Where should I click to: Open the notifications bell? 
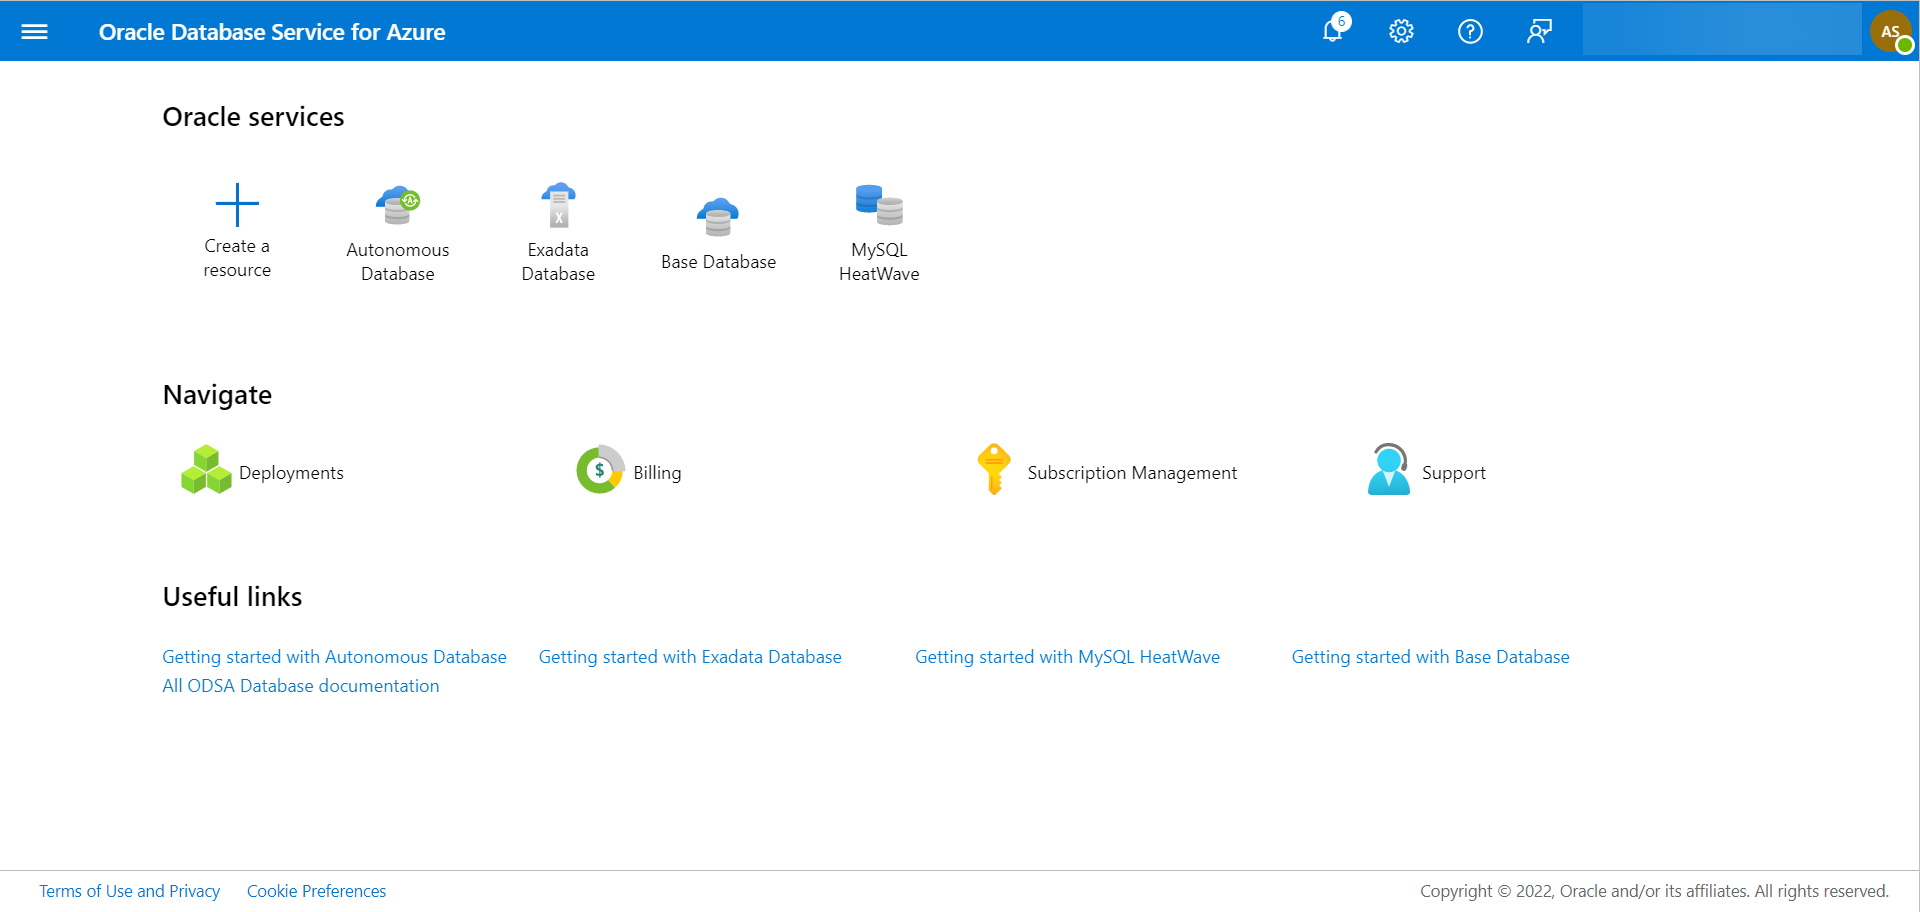pyautogui.click(x=1335, y=29)
